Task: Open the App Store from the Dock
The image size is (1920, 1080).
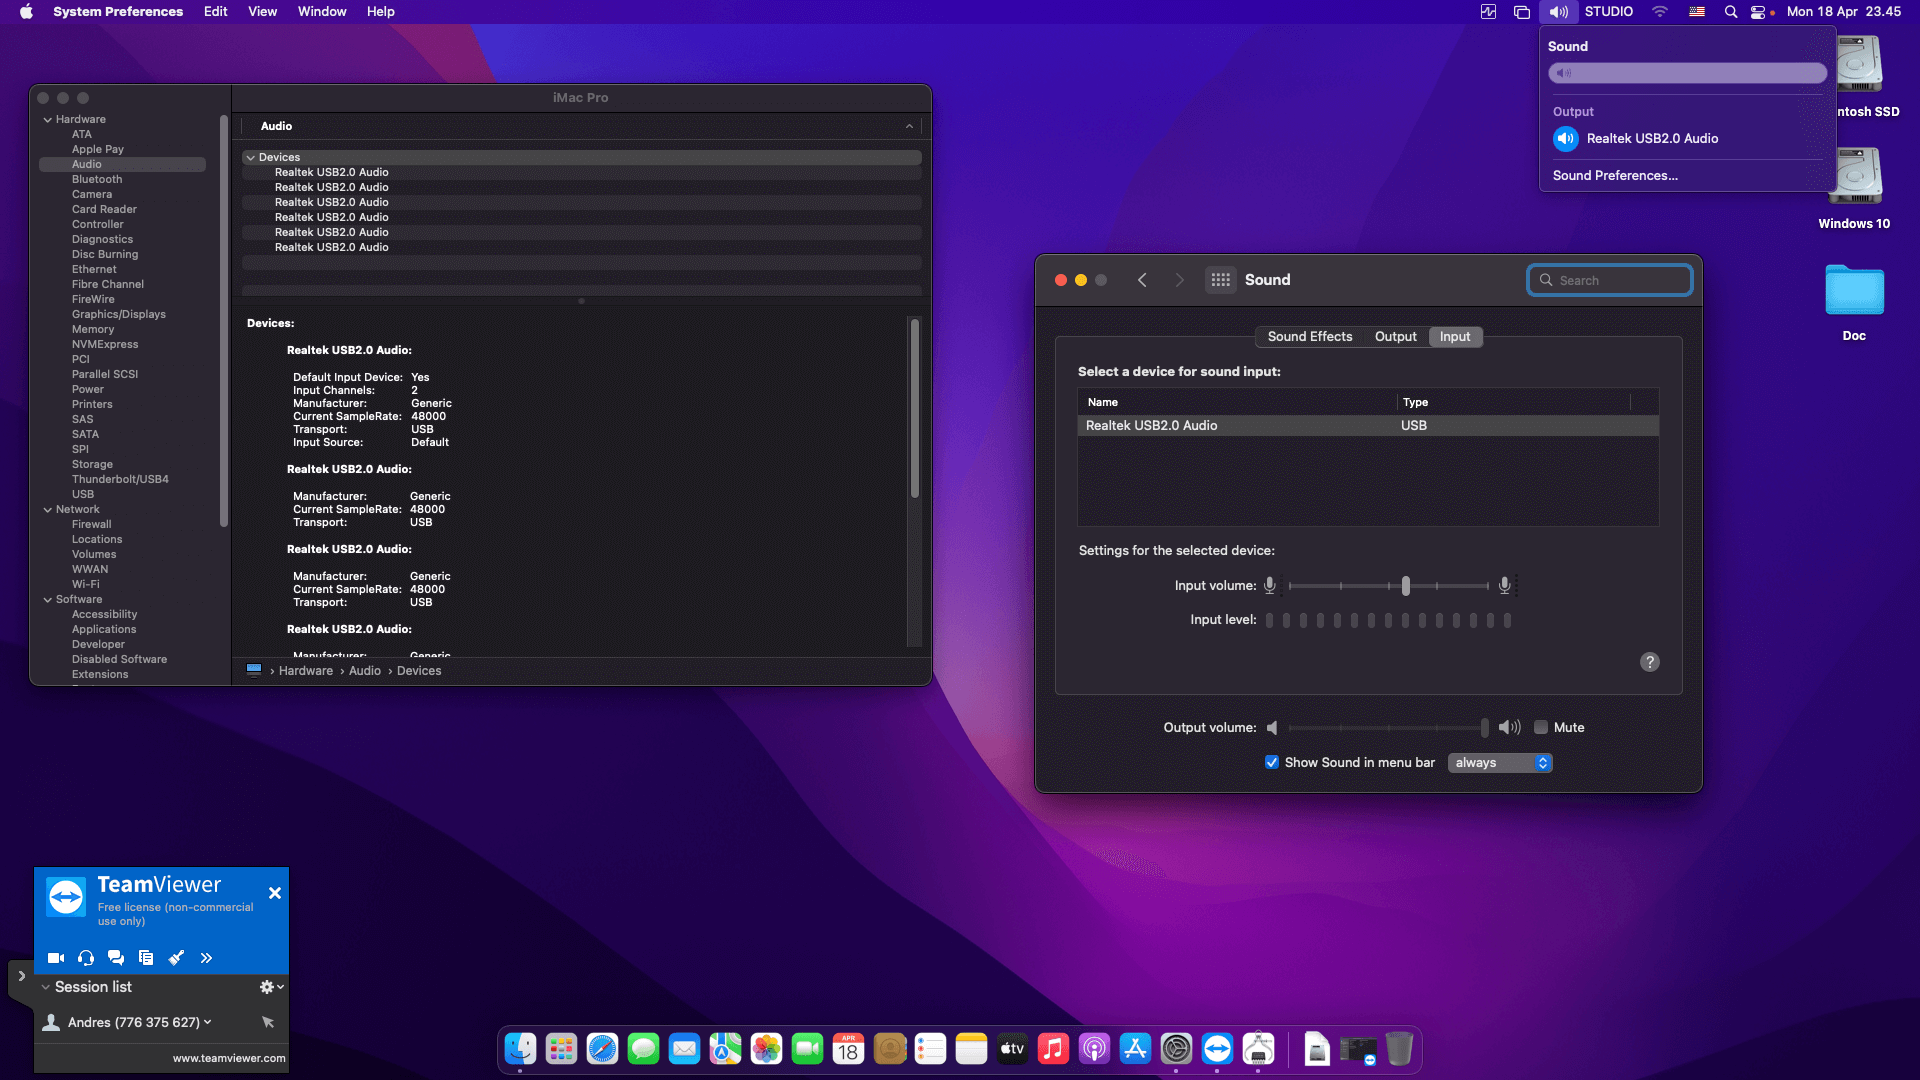Action: (1135, 1049)
